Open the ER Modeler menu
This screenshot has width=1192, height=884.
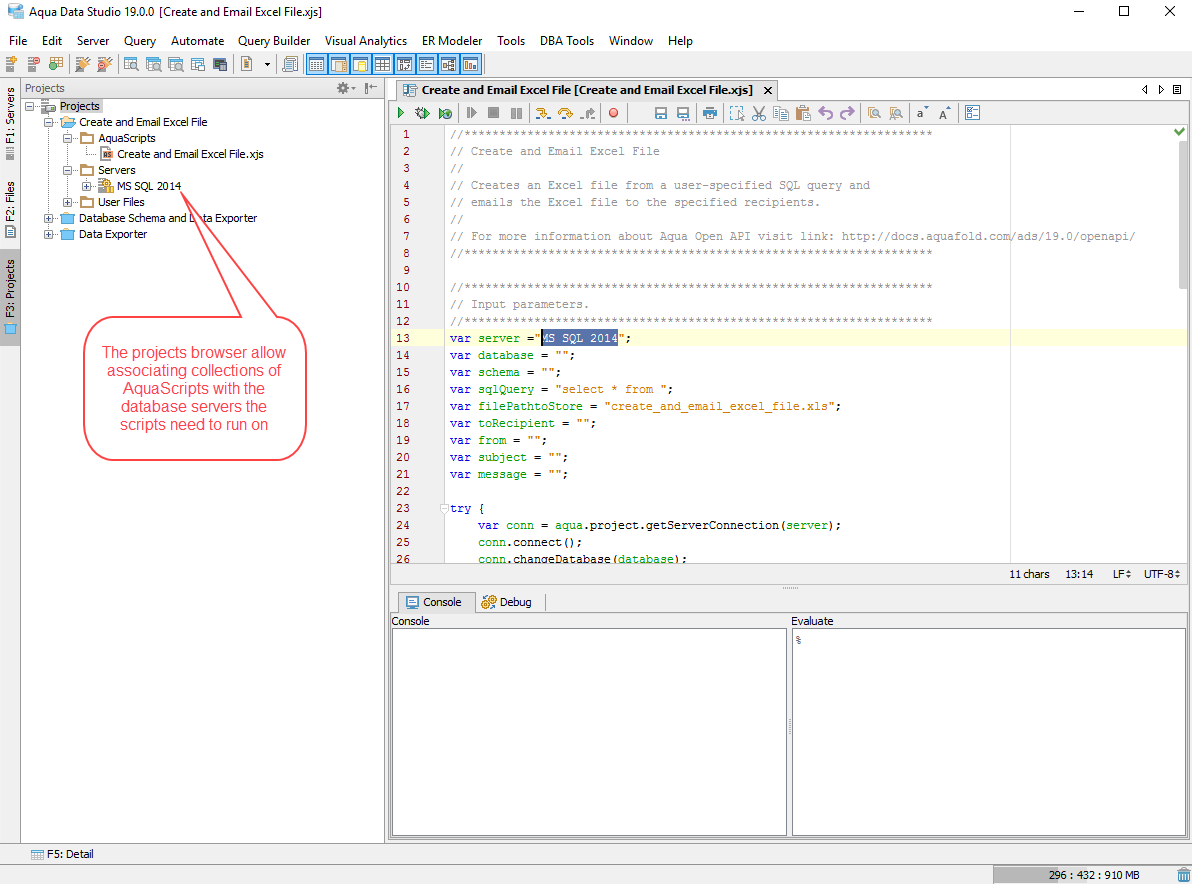[452, 41]
